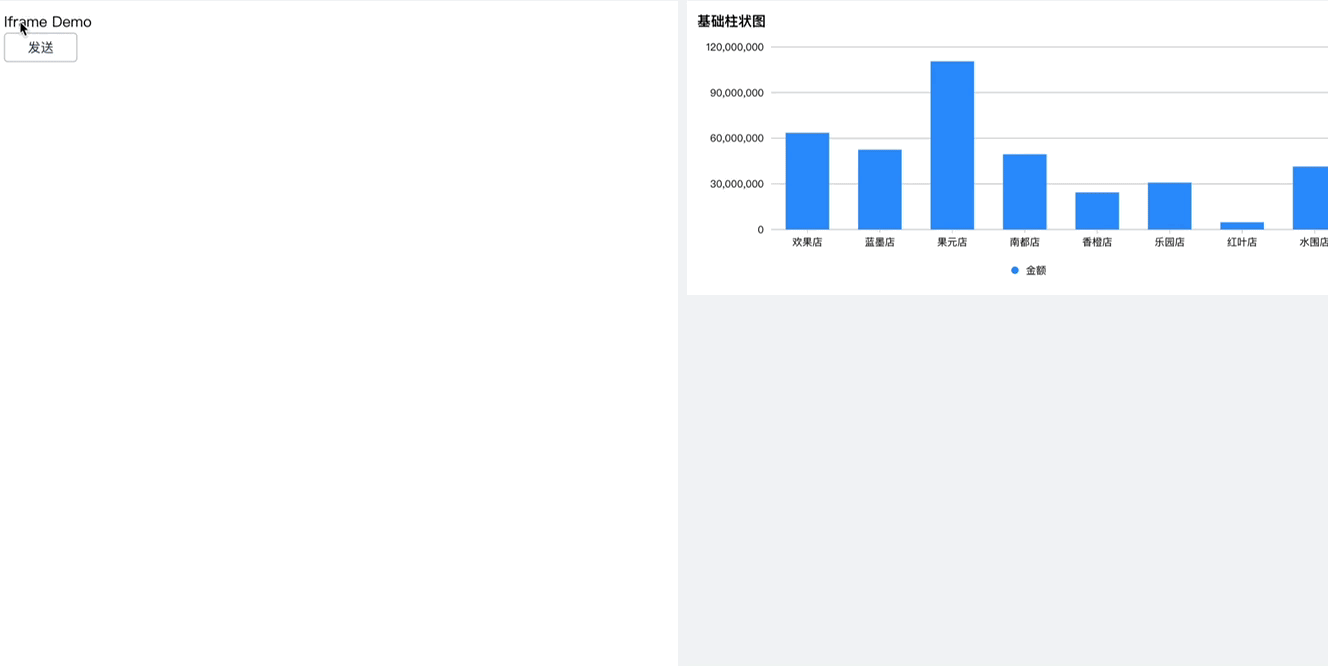This screenshot has height=666, width=1328.
Task: Click the 果元店 x-axis label
Action: [x=952, y=241]
